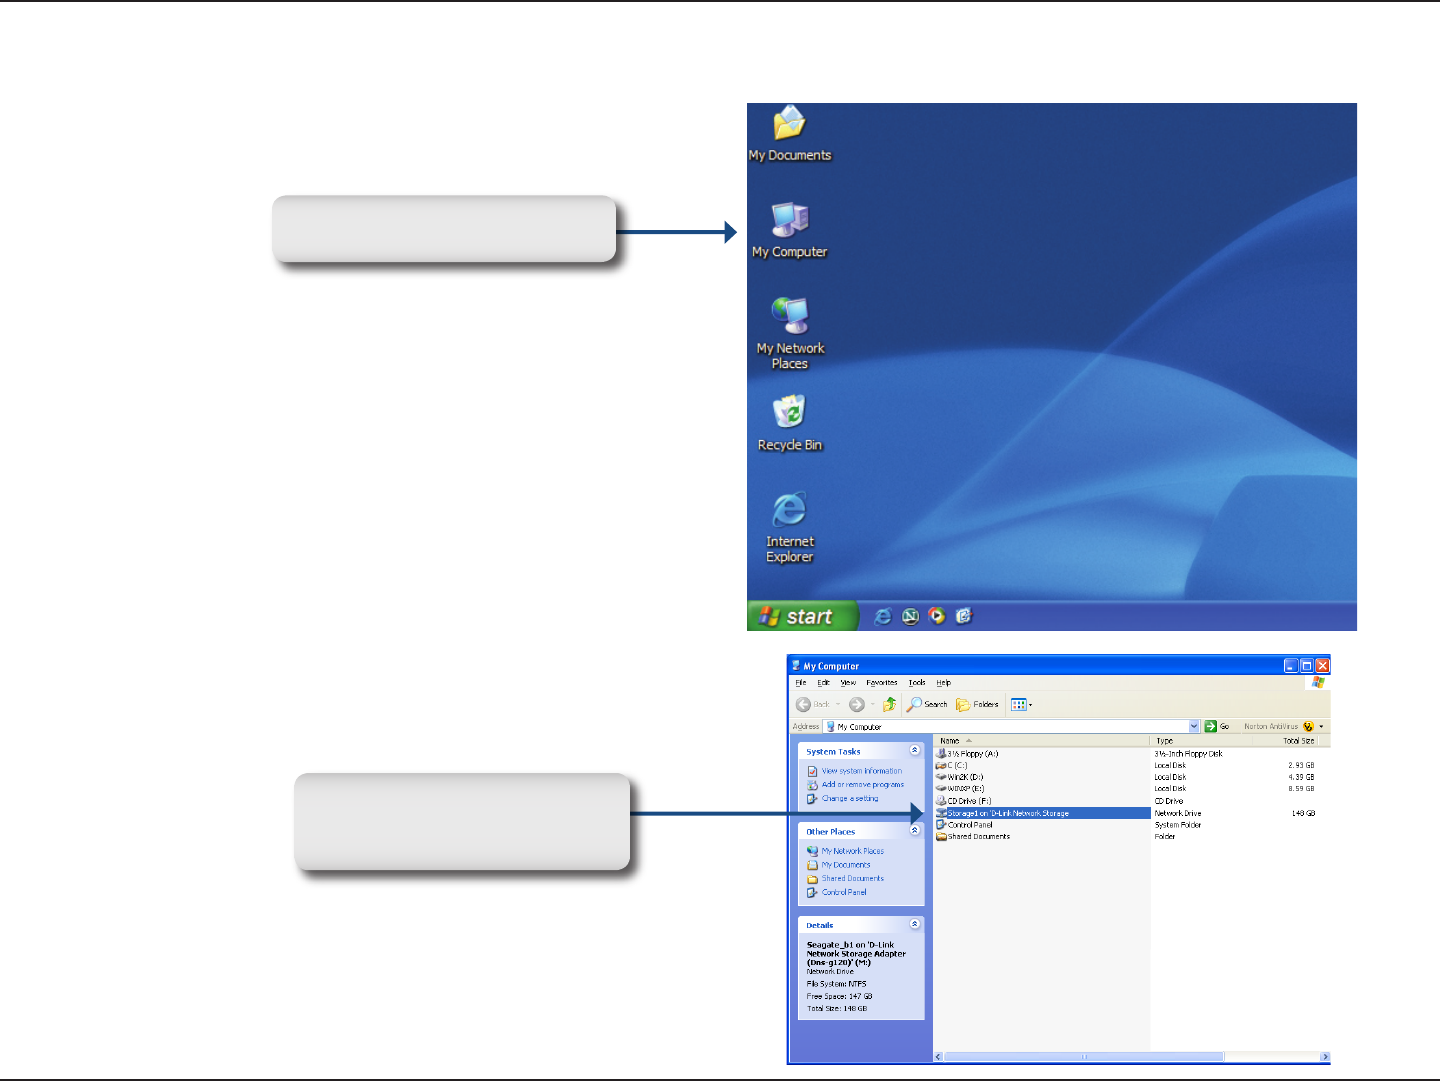This screenshot has height=1081, width=1440.
Task: Open the My Documents desktop icon
Action: pyautogui.click(x=789, y=134)
